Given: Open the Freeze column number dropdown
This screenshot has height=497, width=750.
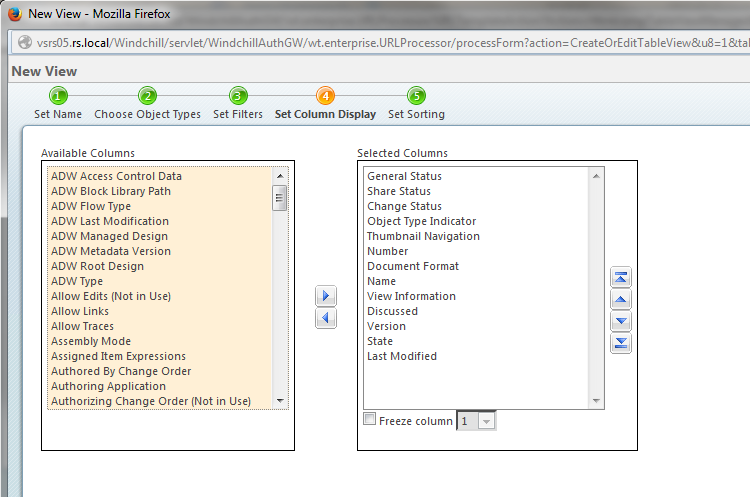Looking at the screenshot, I should point(486,421).
